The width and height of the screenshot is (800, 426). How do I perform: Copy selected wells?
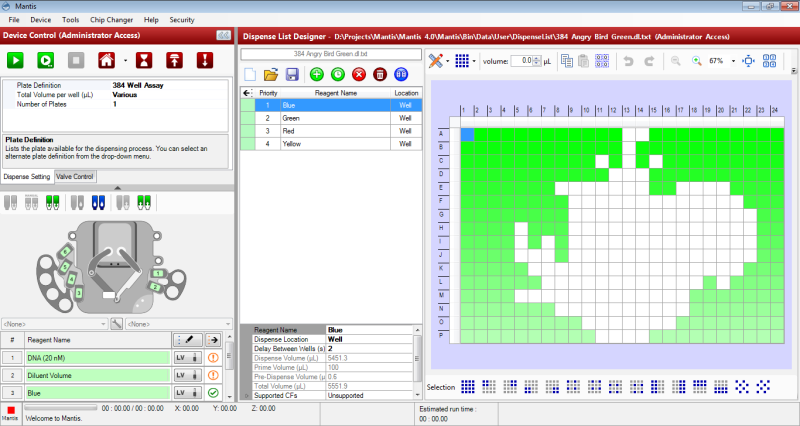click(567, 61)
